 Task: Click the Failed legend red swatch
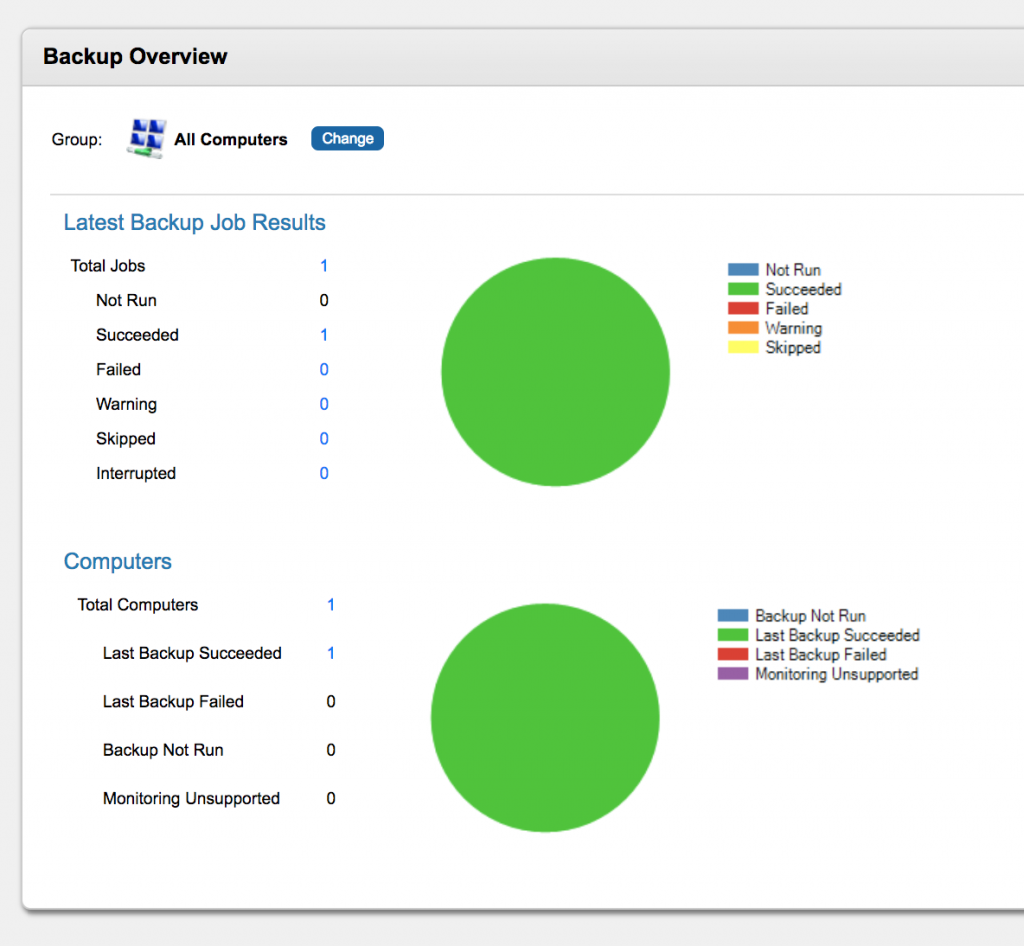pos(743,308)
